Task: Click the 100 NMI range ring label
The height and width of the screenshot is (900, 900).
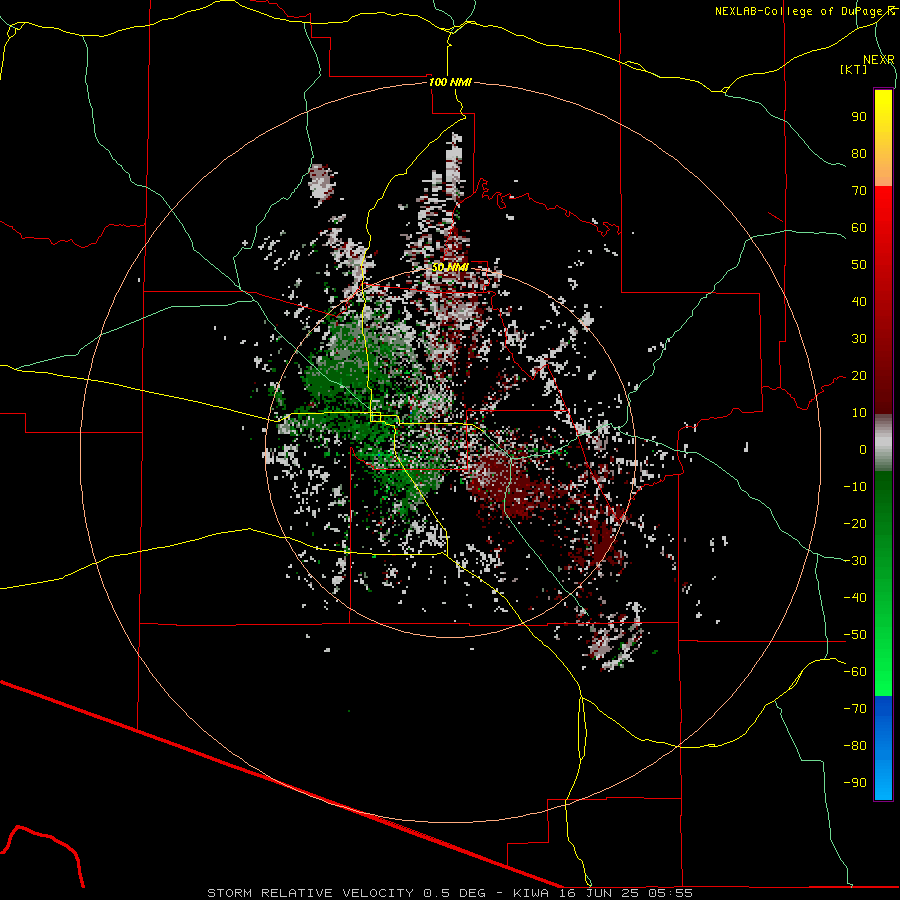Action: click(450, 82)
